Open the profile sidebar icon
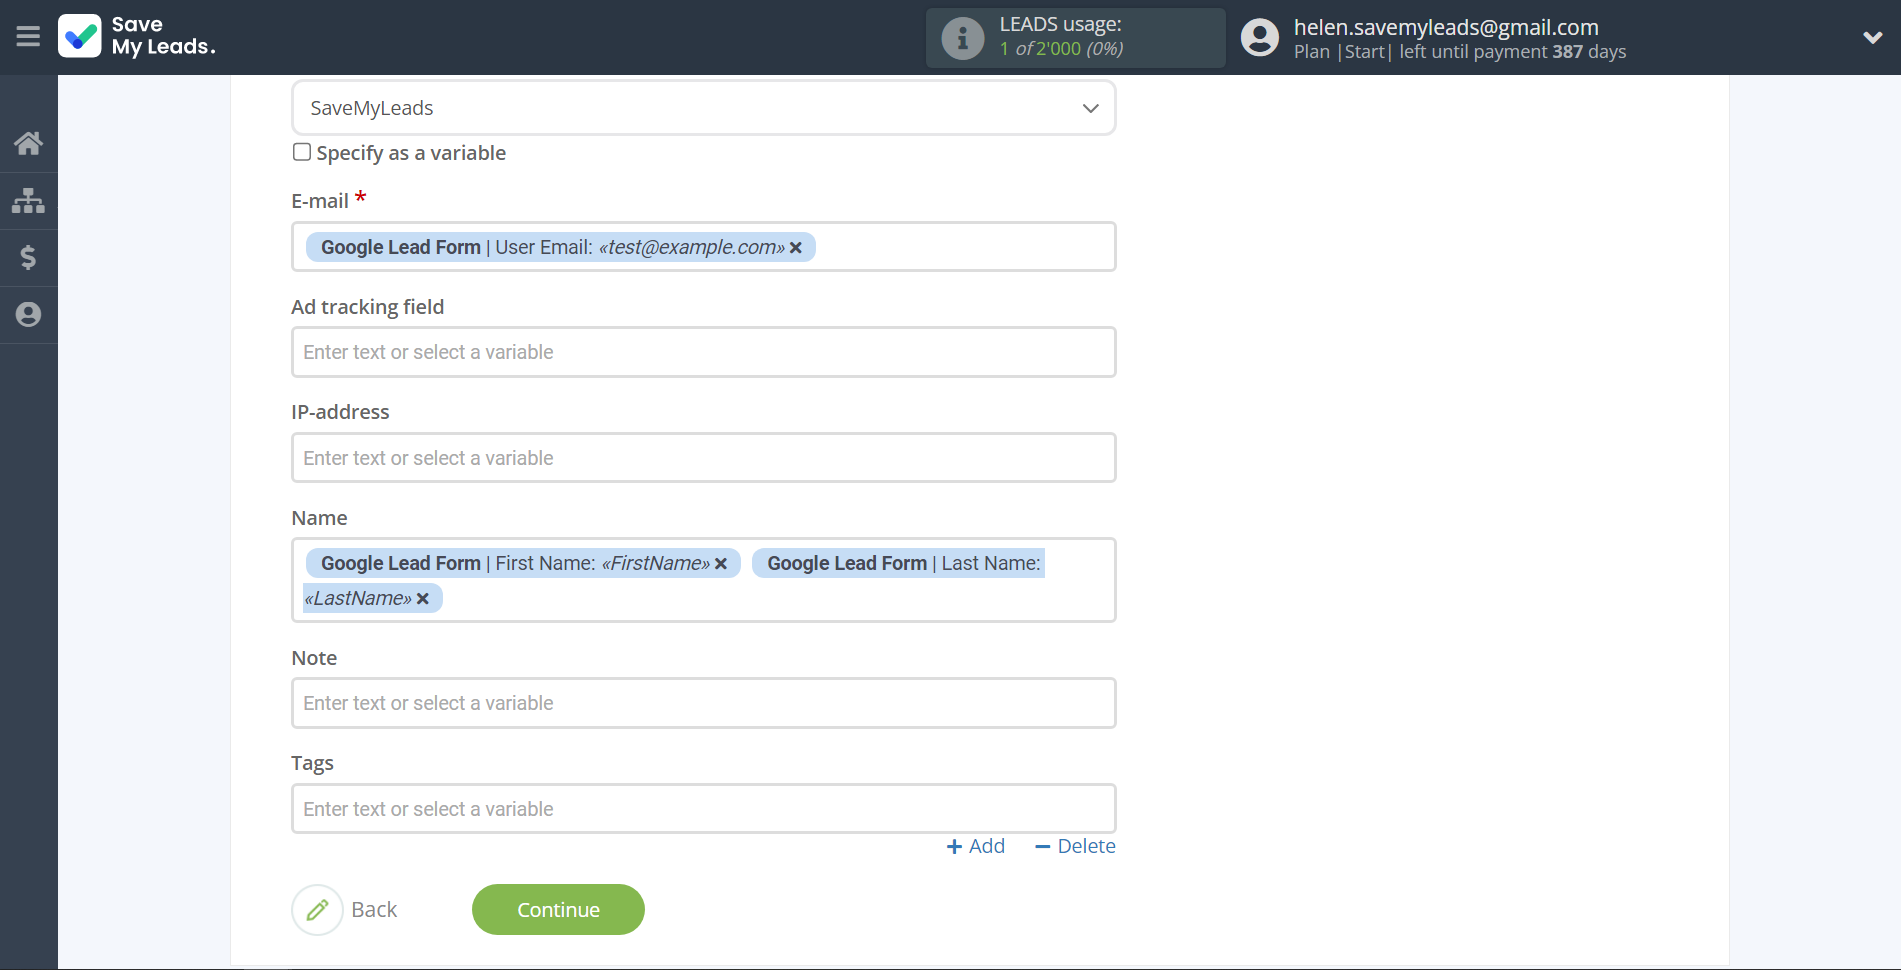 click(x=28, y=314)
